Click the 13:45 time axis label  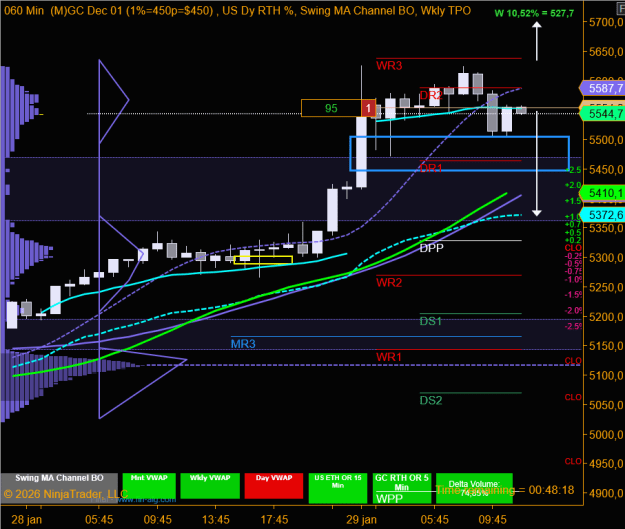(x=216, y=520)
